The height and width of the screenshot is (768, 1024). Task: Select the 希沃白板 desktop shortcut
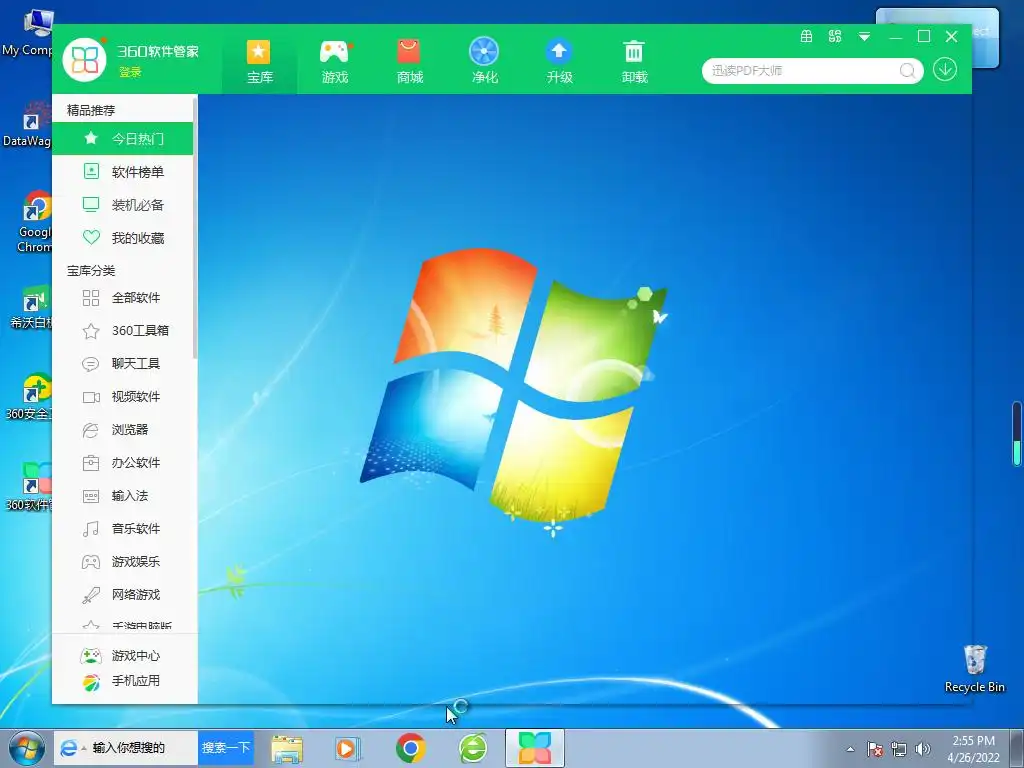coord(31,307)
